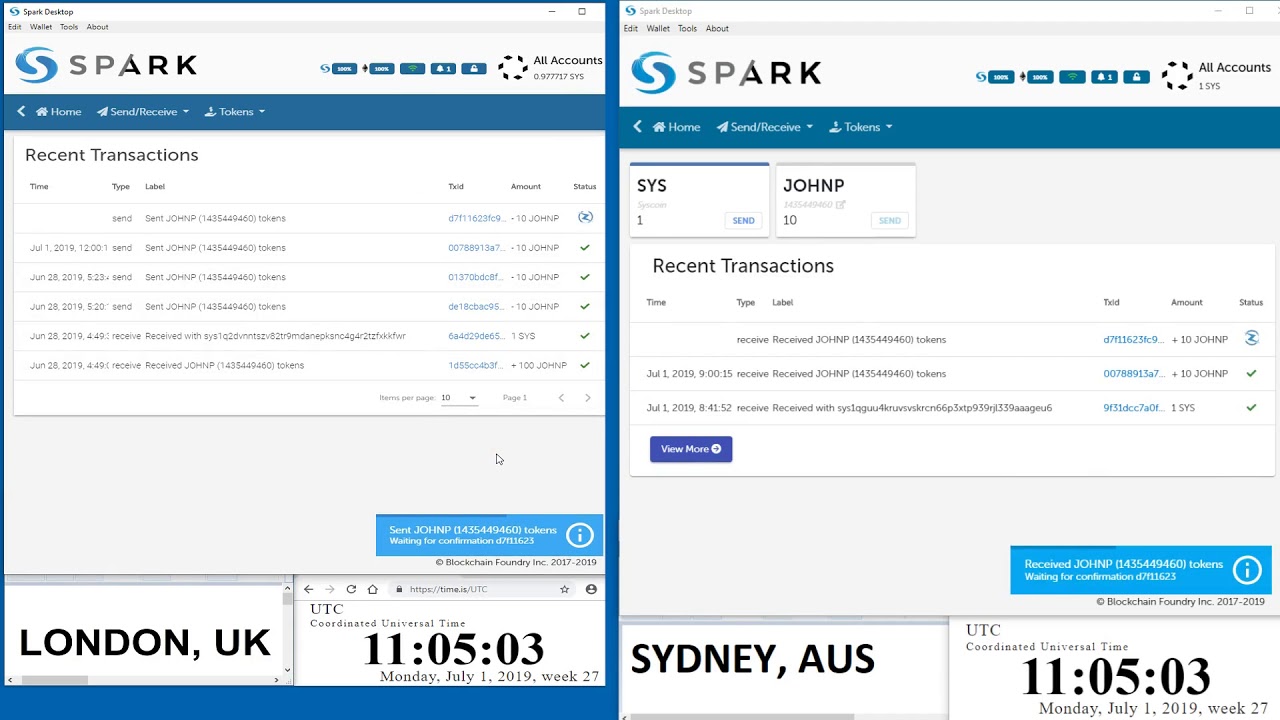
Task: Click 'Received with sys1qguu4kruvsvskrcn66p3xtp939rjl339aaageu6' label
Action: 912,407
